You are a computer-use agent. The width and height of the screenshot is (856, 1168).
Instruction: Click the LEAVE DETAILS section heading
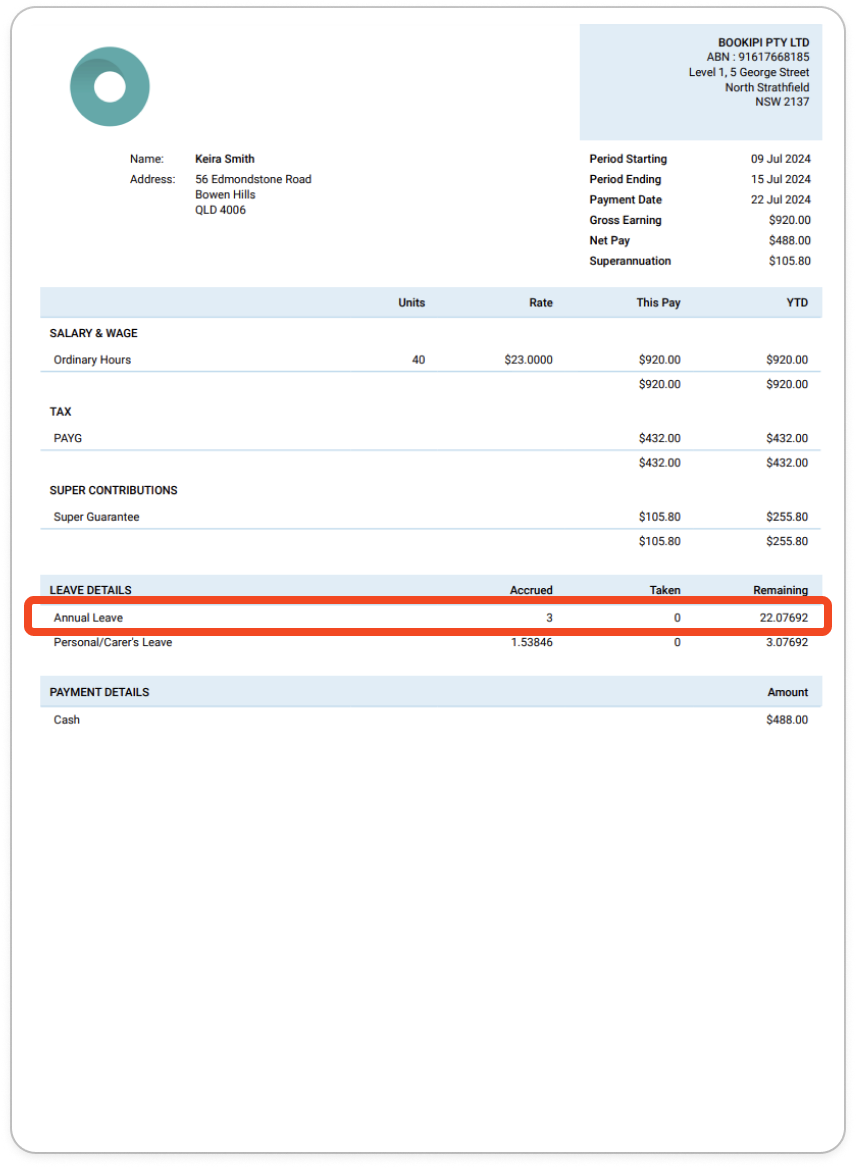[91, 590]
